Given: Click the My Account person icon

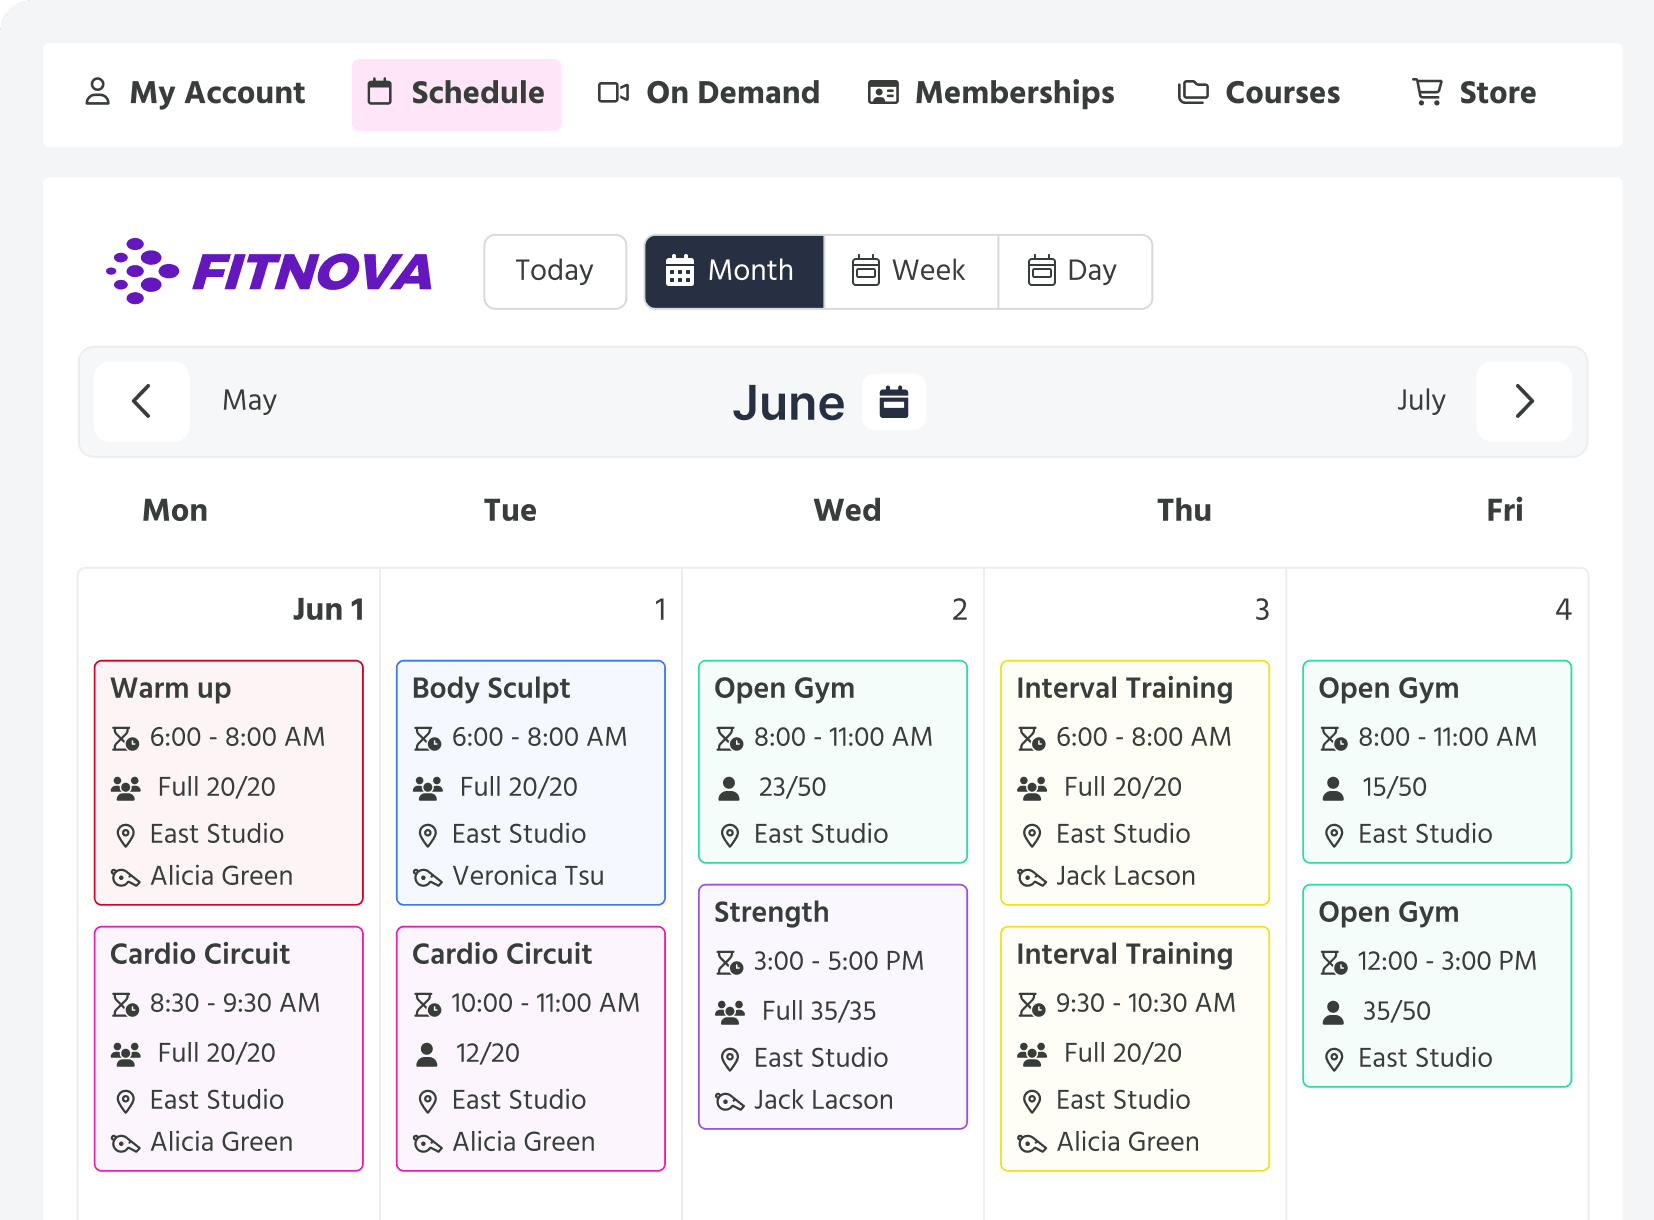Looking at the screenshot, I should [97, 92].
